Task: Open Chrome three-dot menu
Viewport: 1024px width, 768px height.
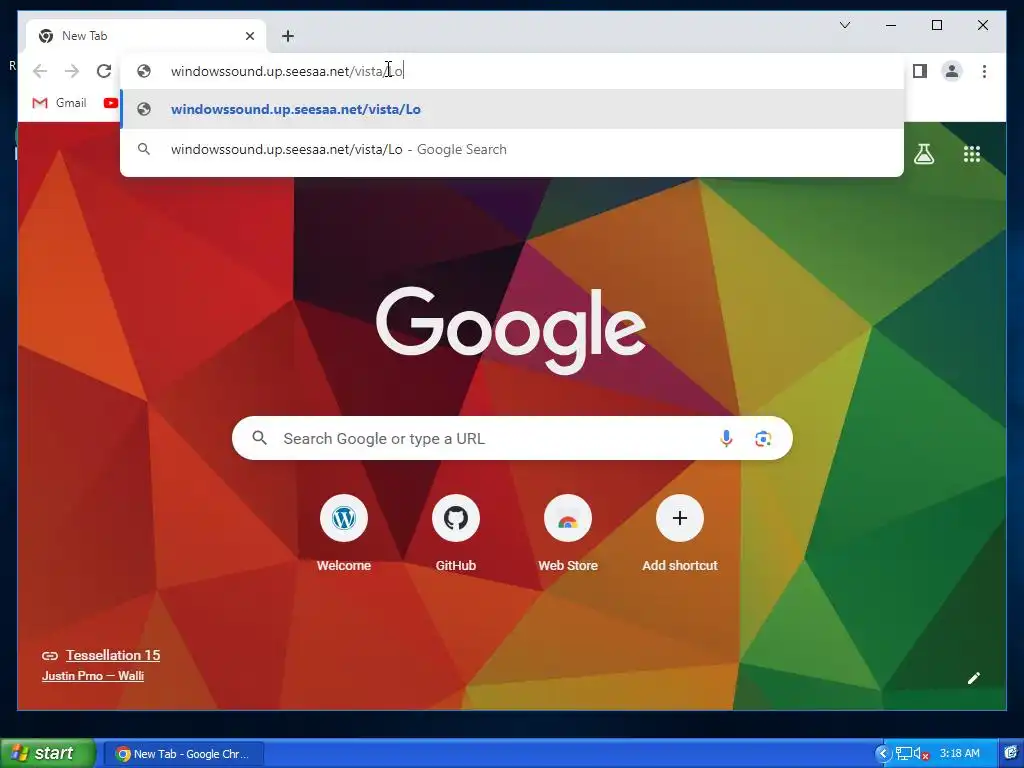Action: click(x=984, y=71)
